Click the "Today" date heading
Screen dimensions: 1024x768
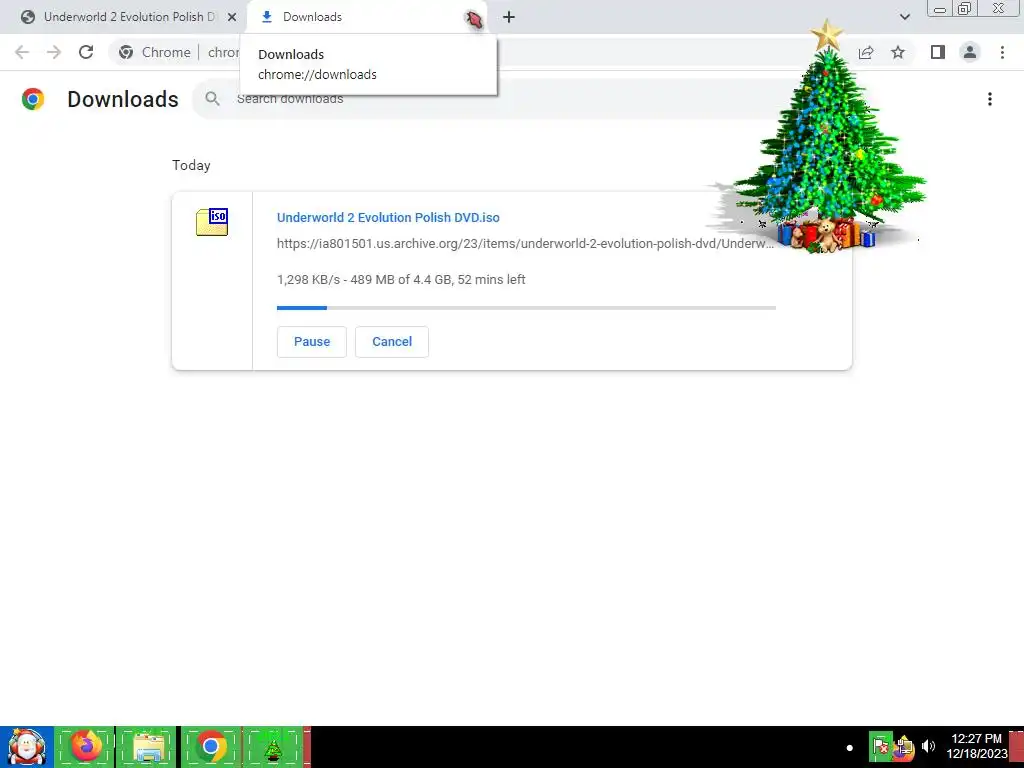pyautogui.click(x=191, y=165)
